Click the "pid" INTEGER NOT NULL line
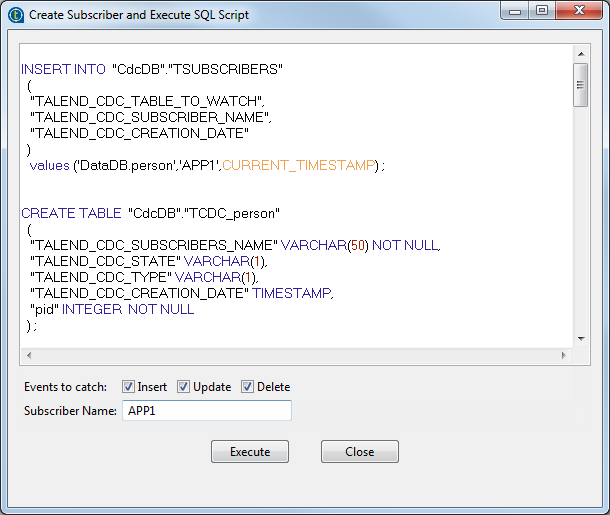610x515 pixels. (112, 309)
